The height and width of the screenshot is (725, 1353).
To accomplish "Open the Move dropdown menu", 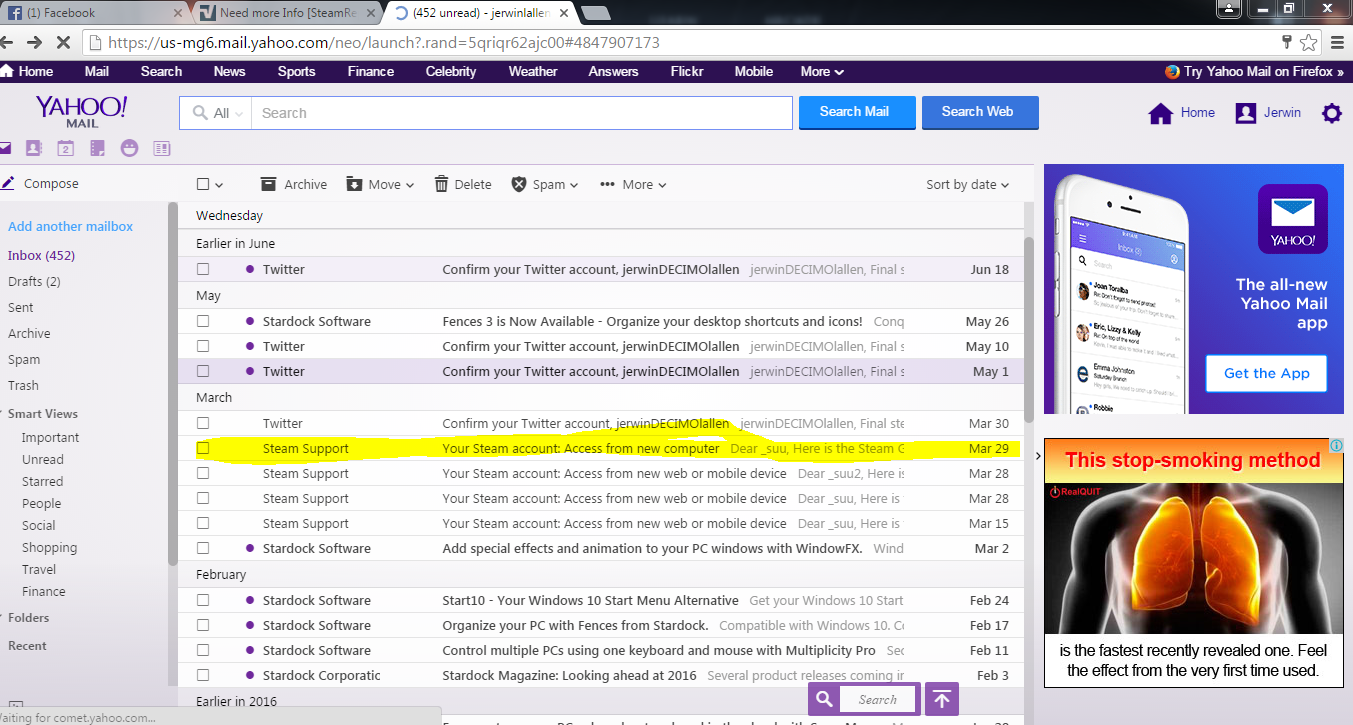I will 381,184.
